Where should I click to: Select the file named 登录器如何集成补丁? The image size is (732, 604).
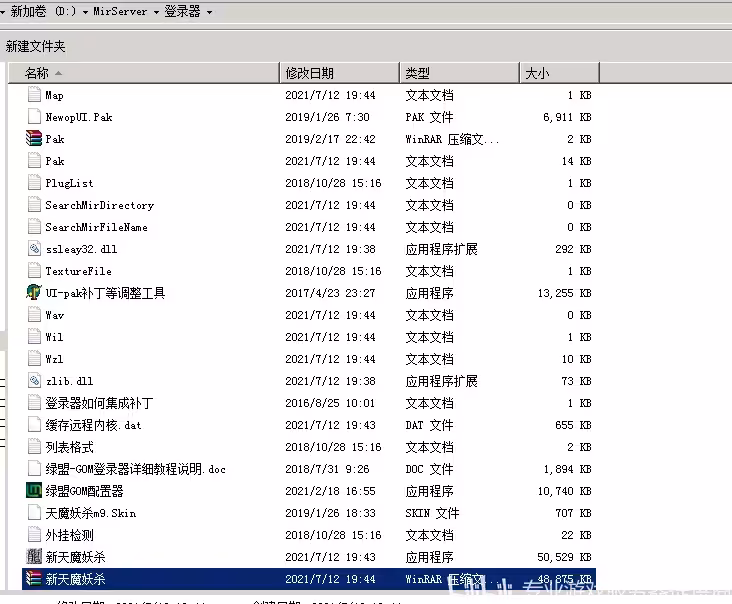(99, 403)
